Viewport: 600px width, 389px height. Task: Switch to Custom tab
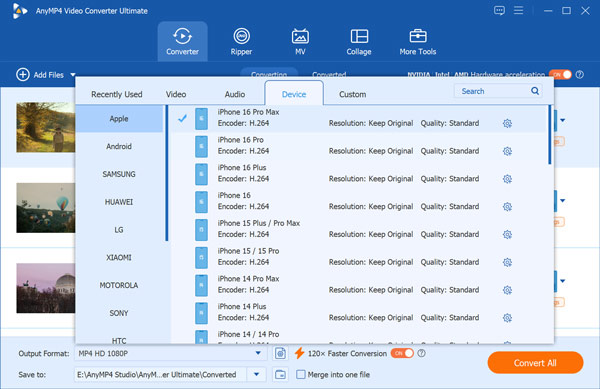tap(352, 94)
